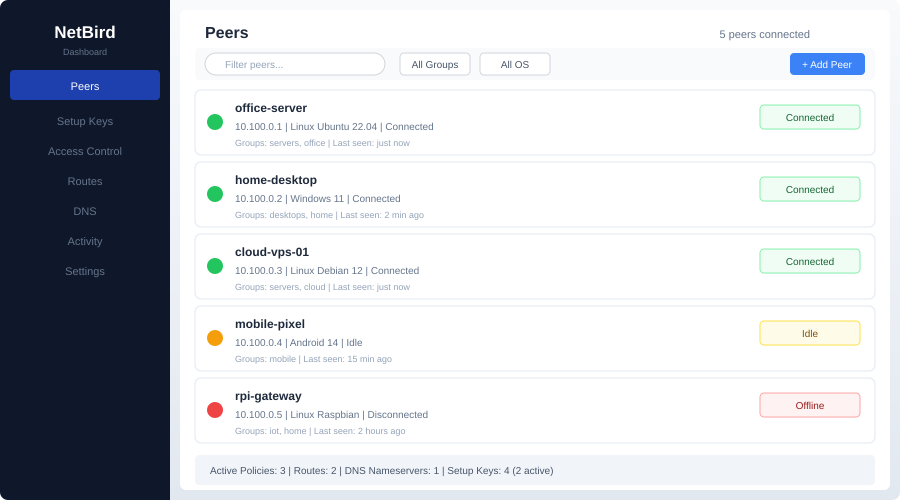
Task: Click the Connected badge for home-desktop
Action: (x=810, y=189)
